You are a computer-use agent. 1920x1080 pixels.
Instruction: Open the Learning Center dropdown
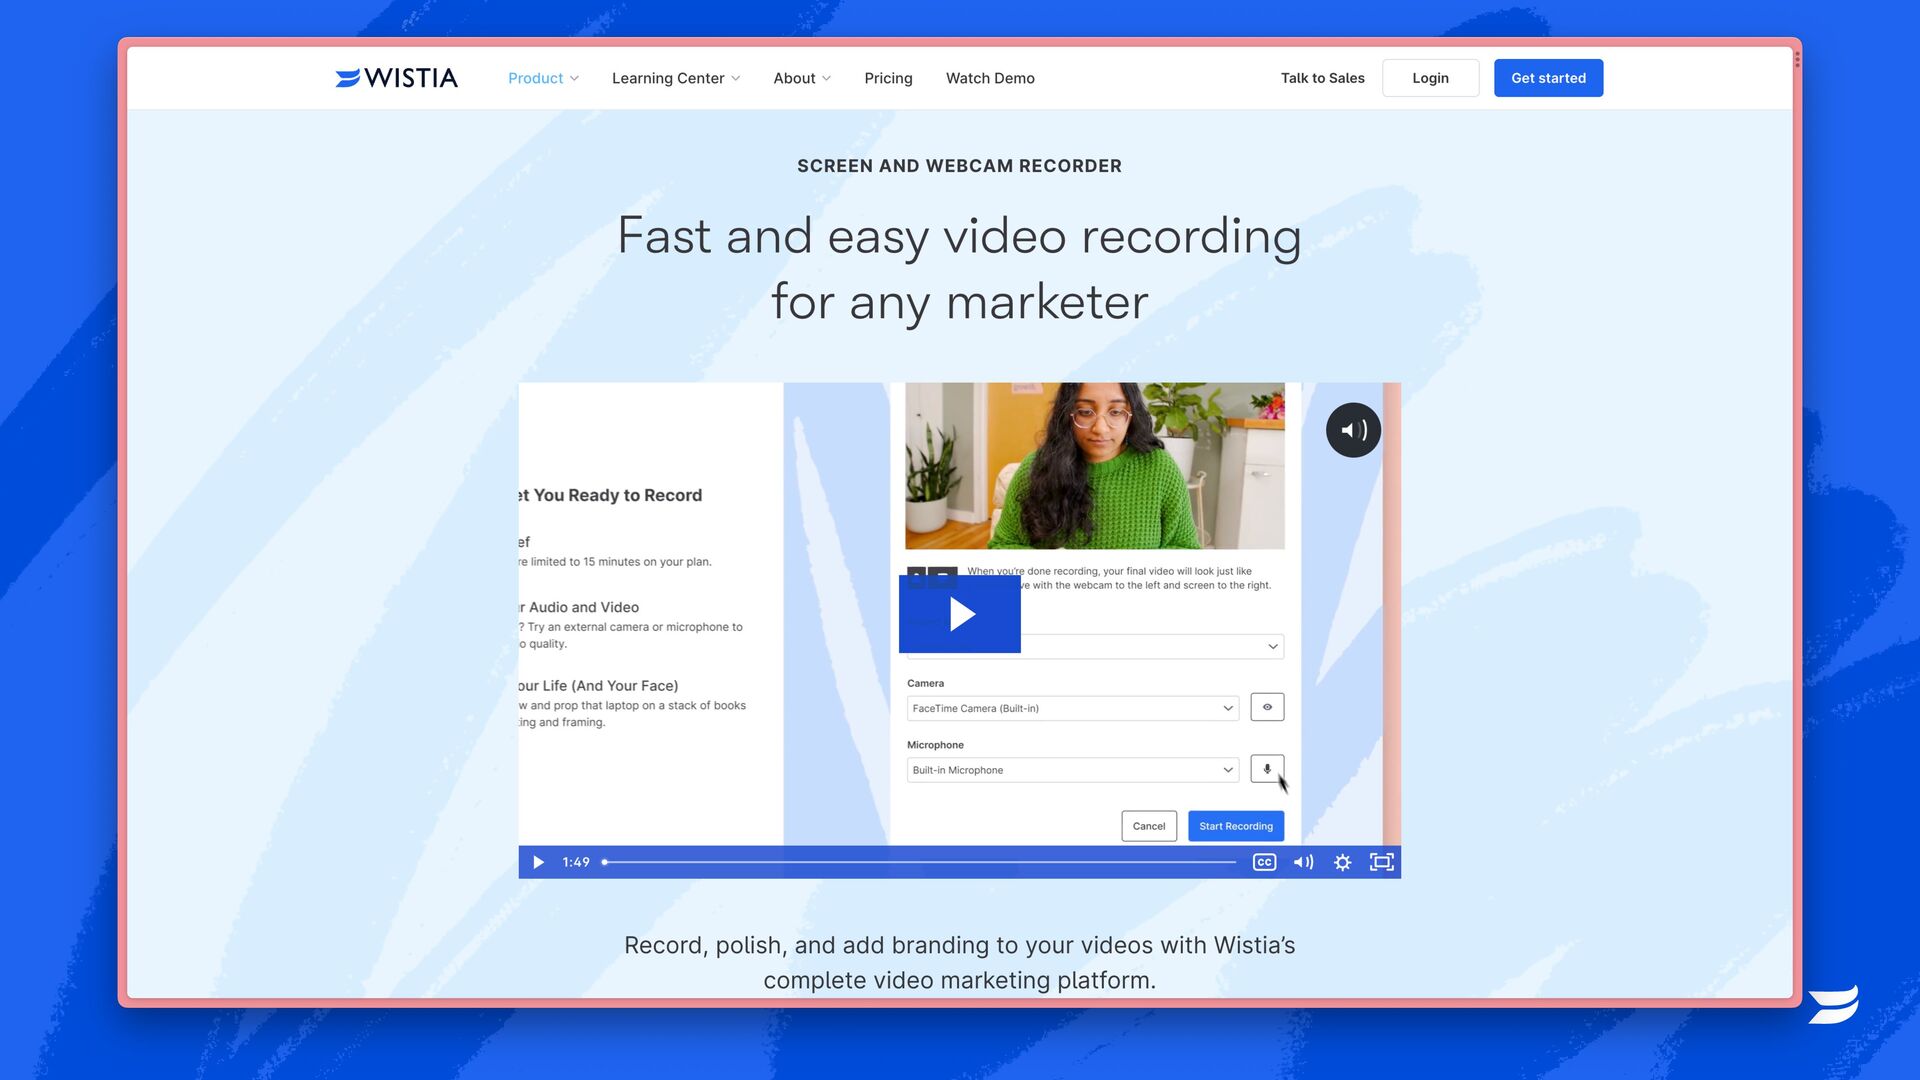click(x=676, y=78)
